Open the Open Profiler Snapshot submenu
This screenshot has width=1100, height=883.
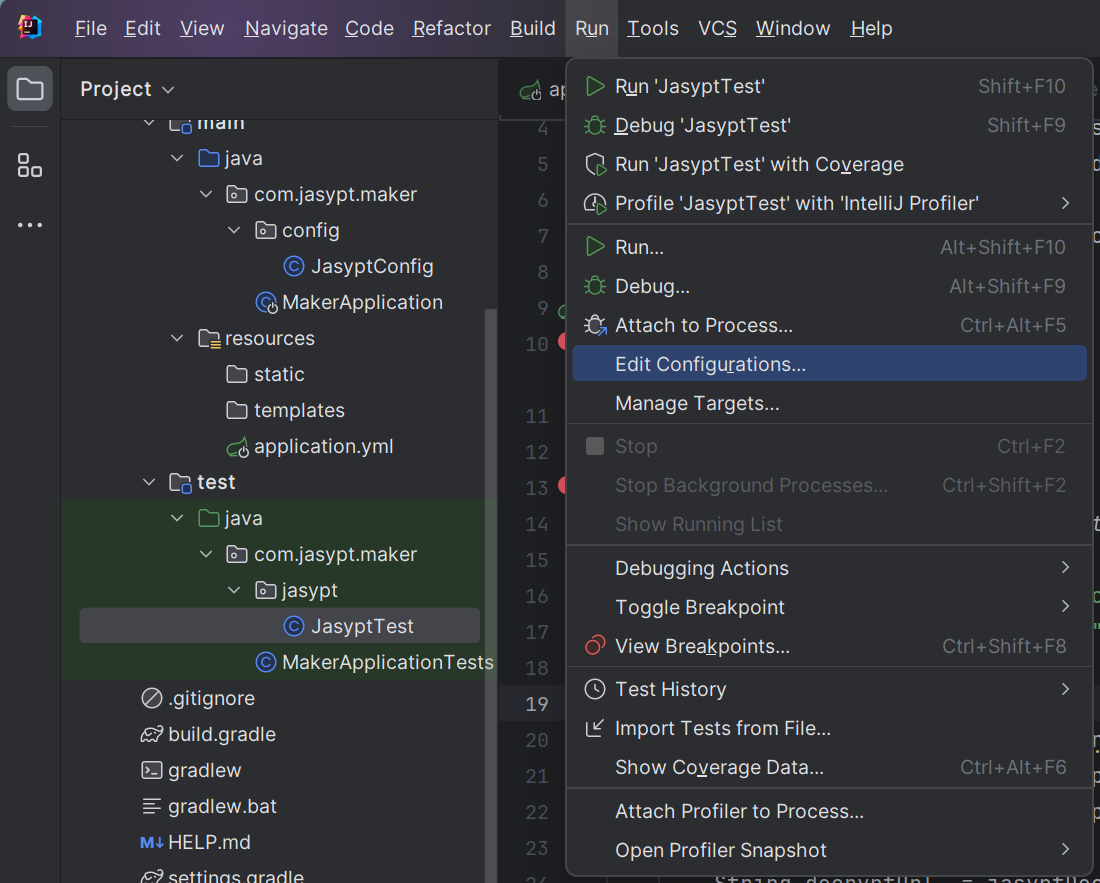pyautogui.click(x=829, y=850)
